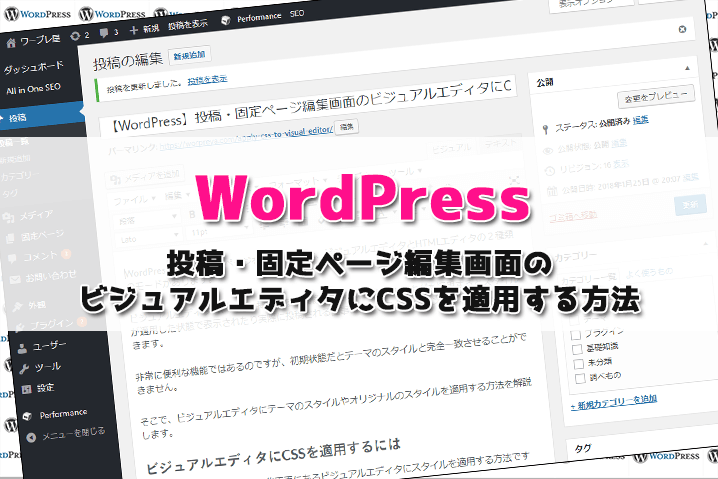
Task: Open the ファイル editor menu
Action: (134, 200)
